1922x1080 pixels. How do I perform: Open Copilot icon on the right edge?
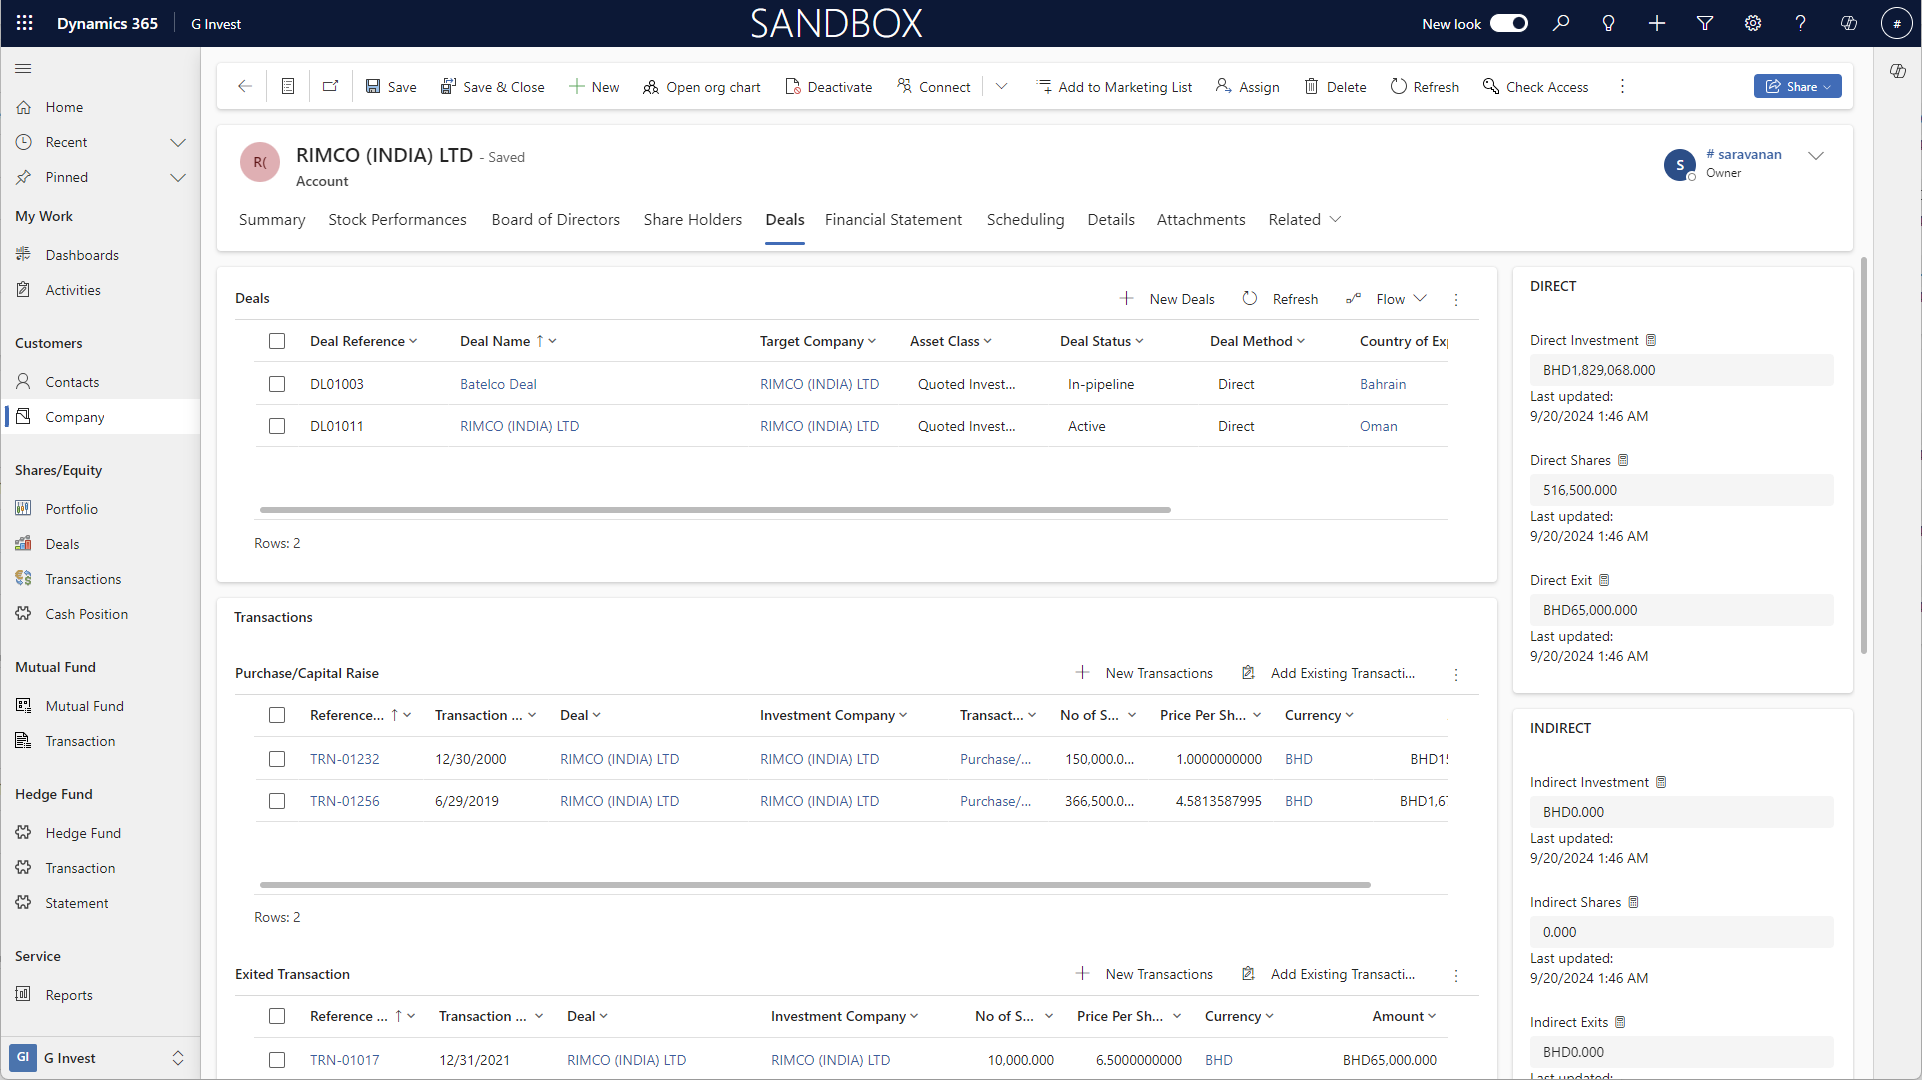(x=1897, y=71)
